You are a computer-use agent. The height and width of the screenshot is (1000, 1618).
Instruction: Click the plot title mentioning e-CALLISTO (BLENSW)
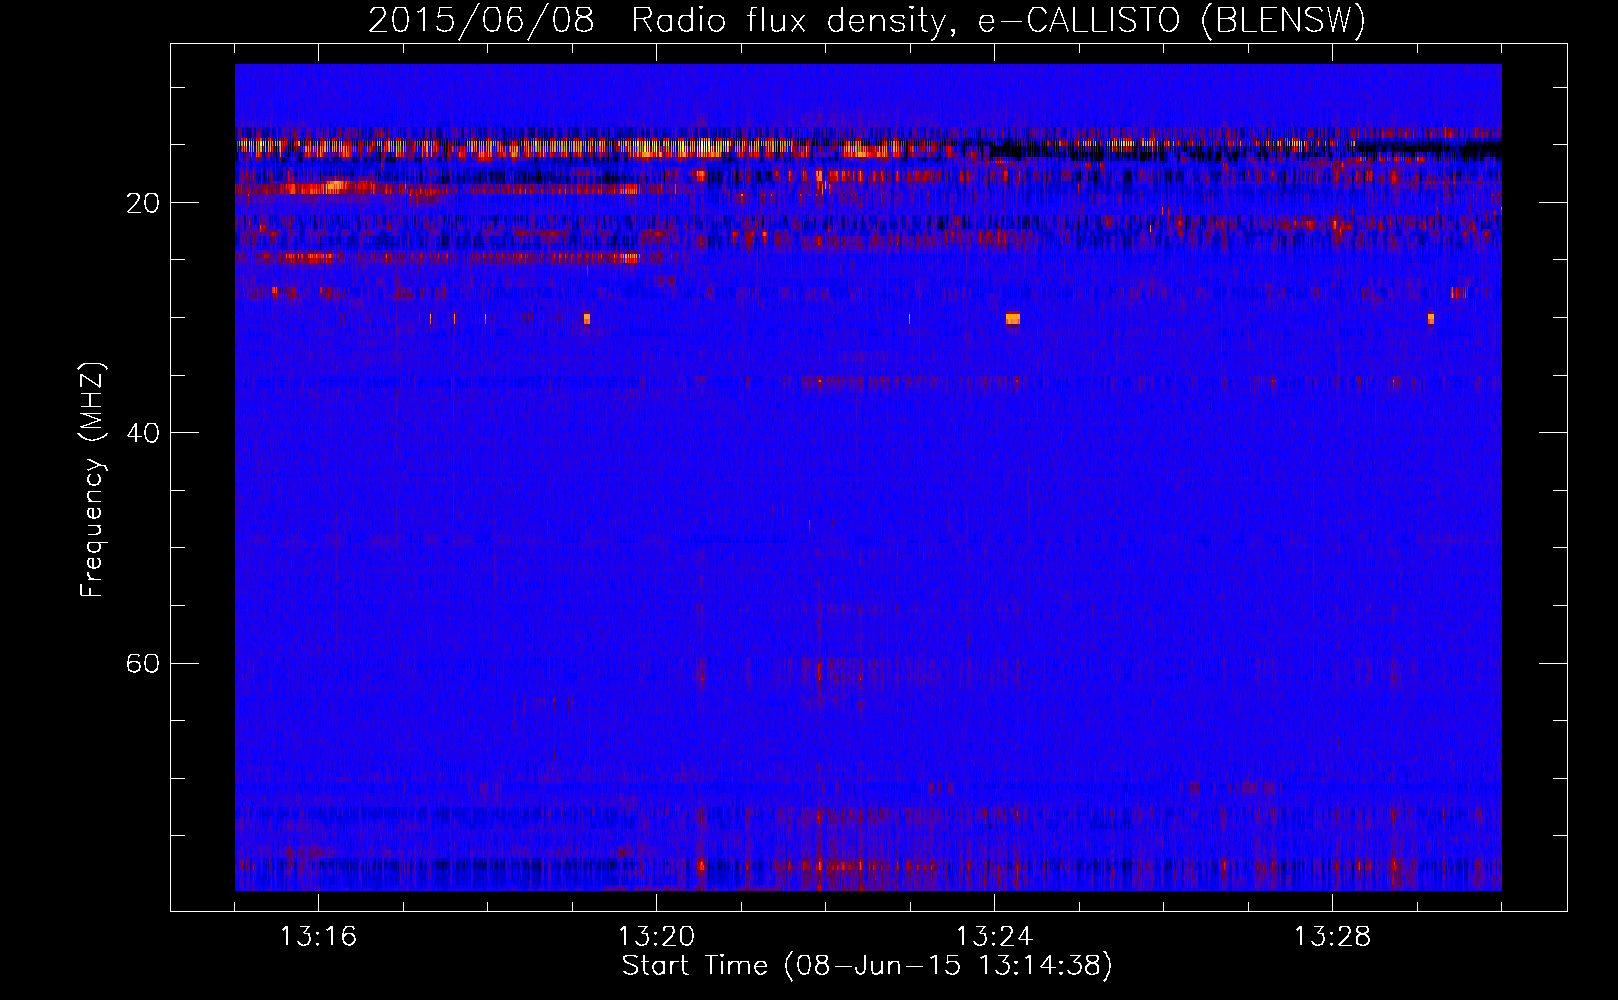pyautogui.click(x=867, y=20)
